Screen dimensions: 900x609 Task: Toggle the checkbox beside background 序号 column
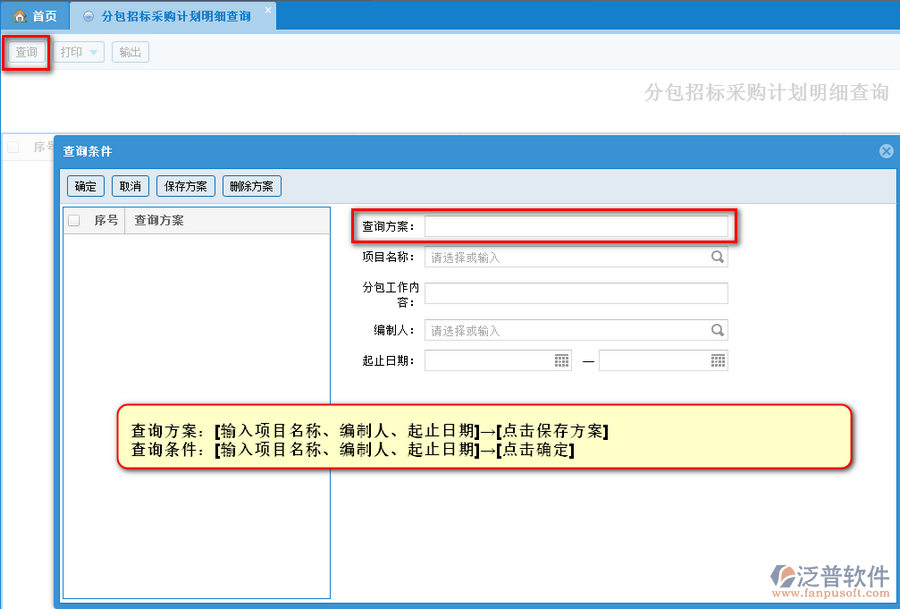(x=13, y=147)
